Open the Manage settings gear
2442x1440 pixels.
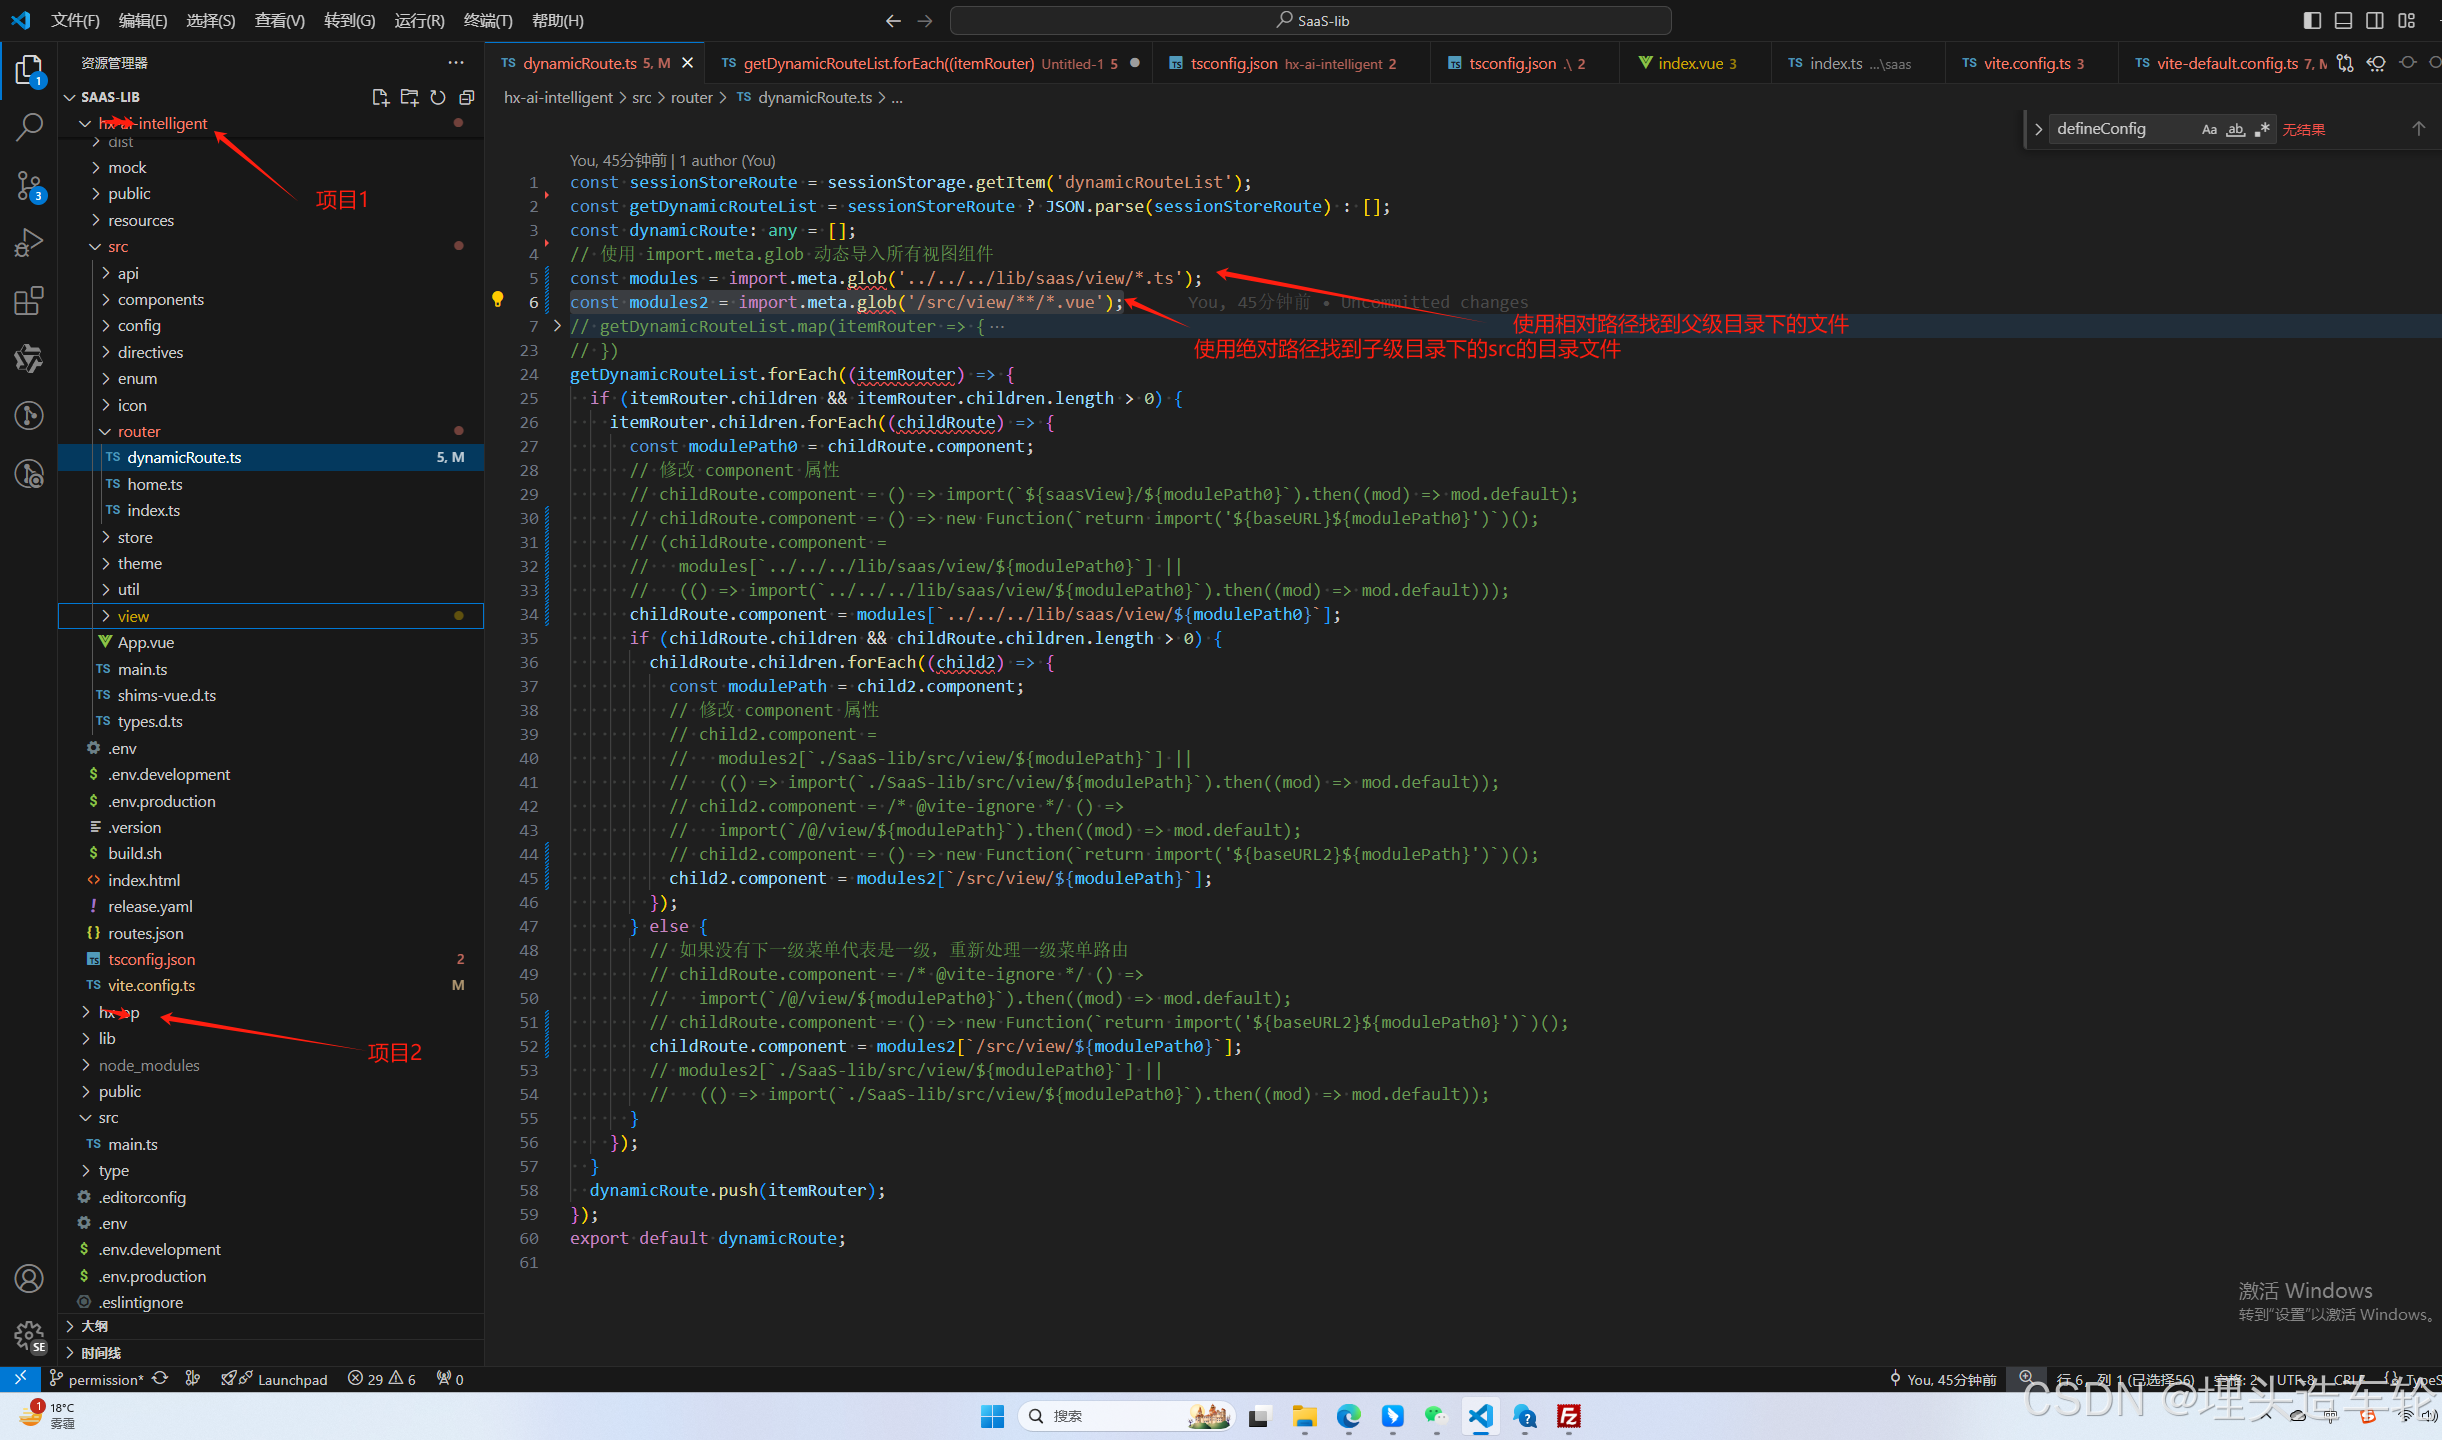tap(29, 1334)
